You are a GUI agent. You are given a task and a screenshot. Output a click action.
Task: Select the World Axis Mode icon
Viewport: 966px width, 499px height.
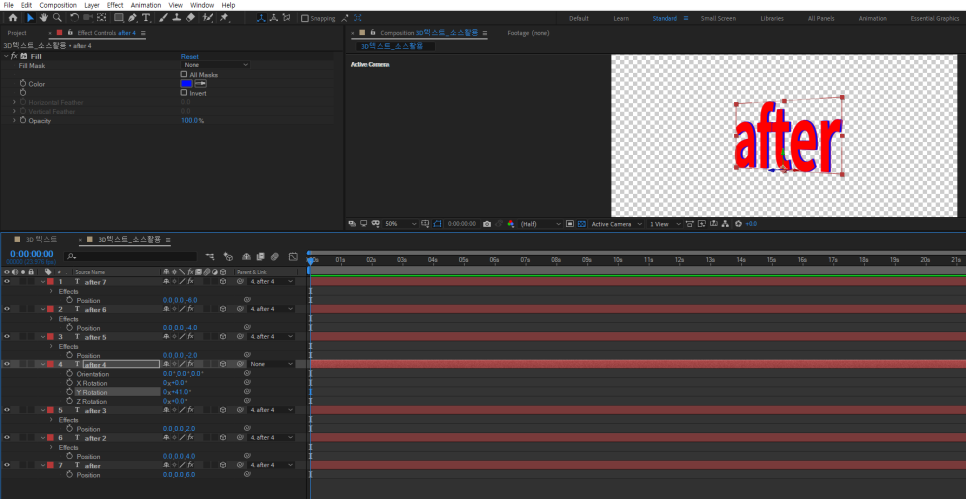(x=274, y=18)
